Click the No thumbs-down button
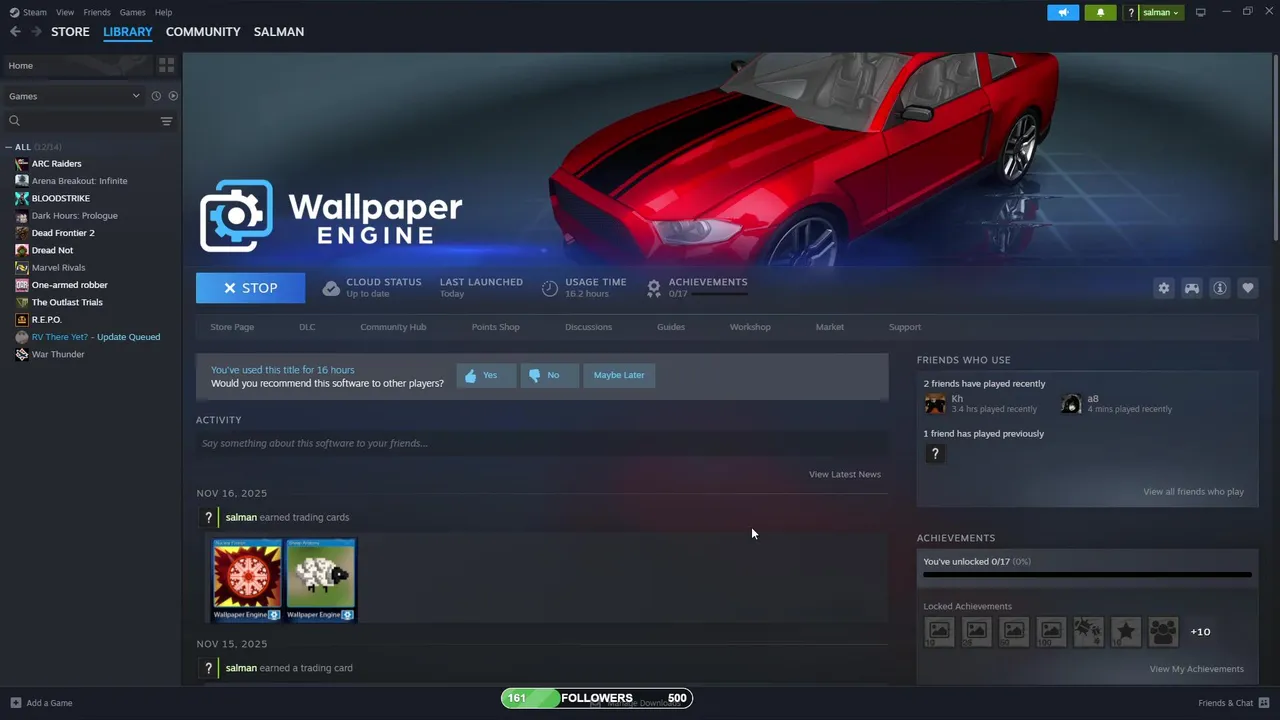Image resolution: width=1280 pixels, height=720 pixels. pyautogui.click(x=549, y=375)
